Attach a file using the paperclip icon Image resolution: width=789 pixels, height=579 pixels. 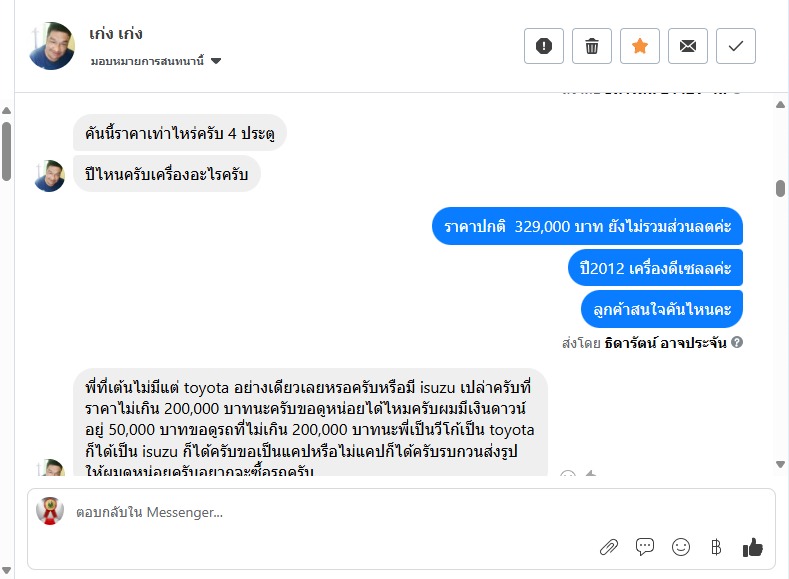608,547
